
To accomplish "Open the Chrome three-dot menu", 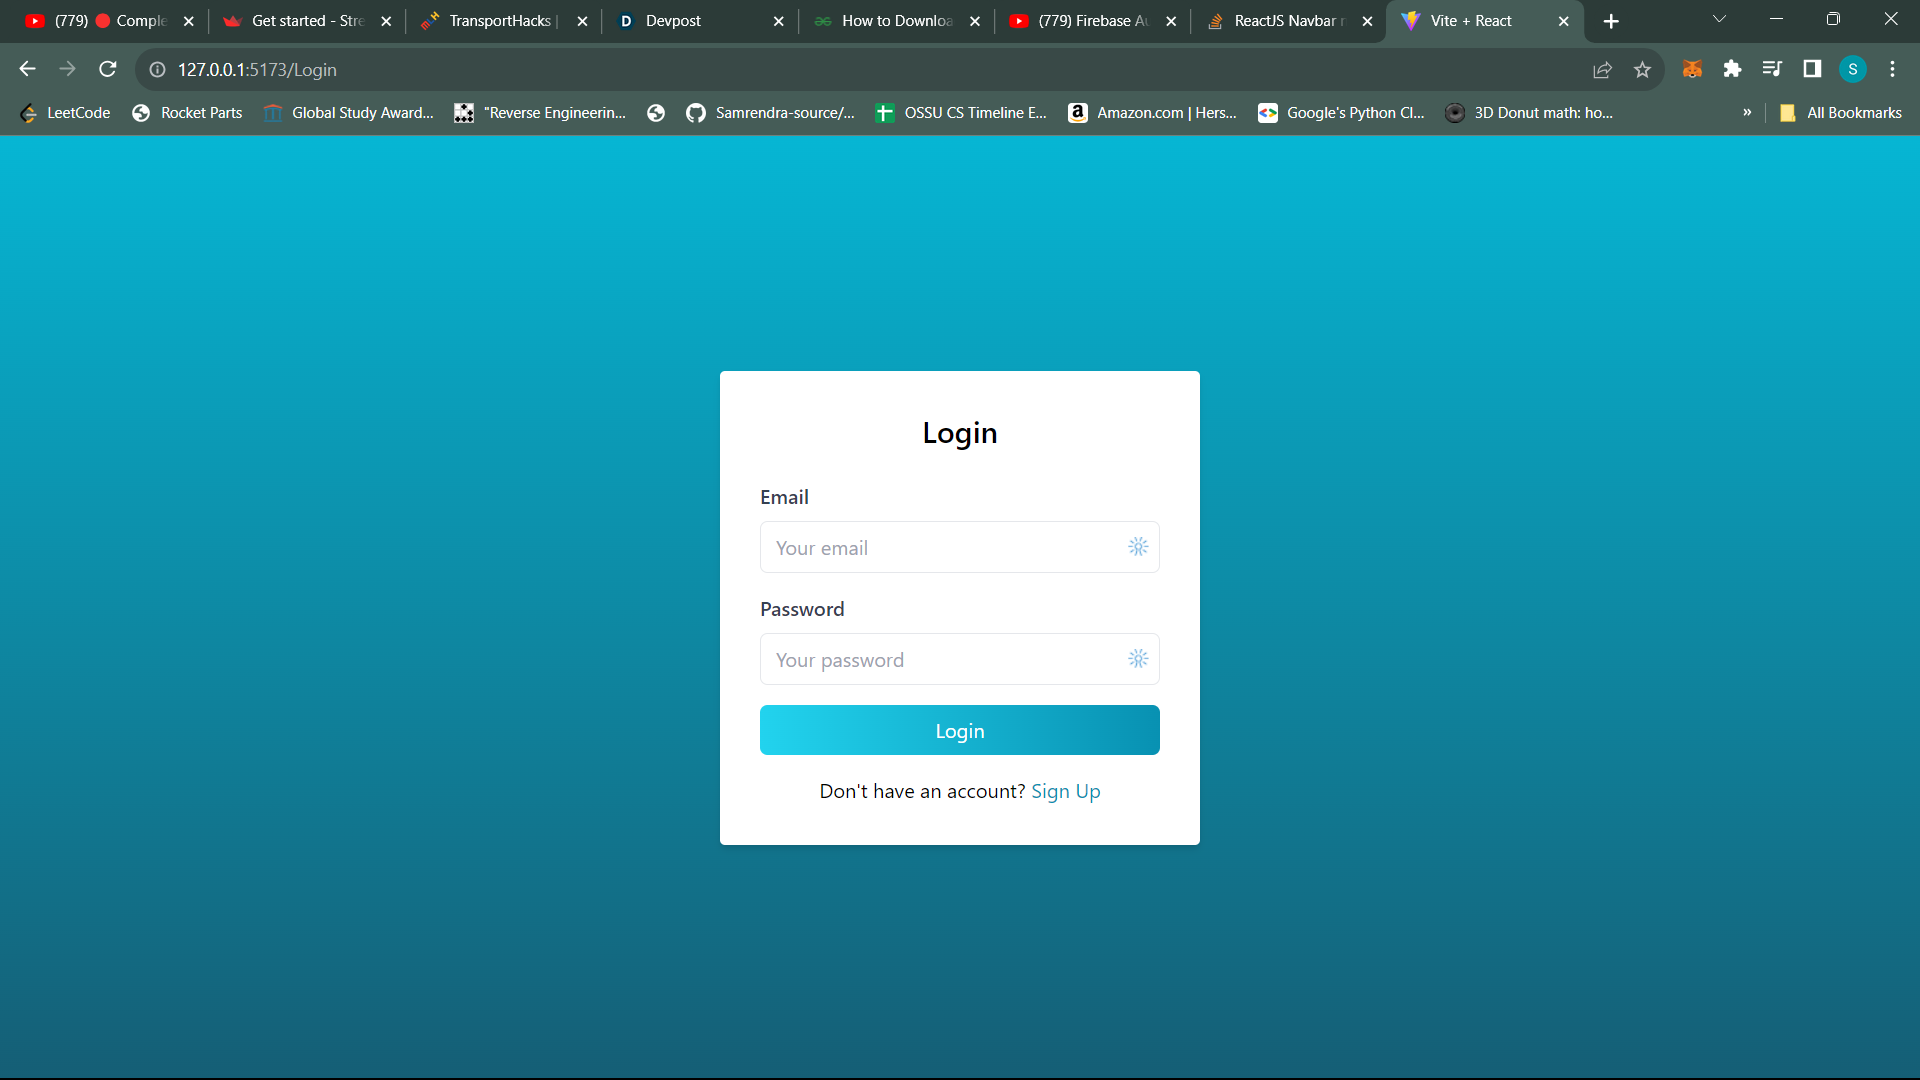I will [x=1892, y=69].
